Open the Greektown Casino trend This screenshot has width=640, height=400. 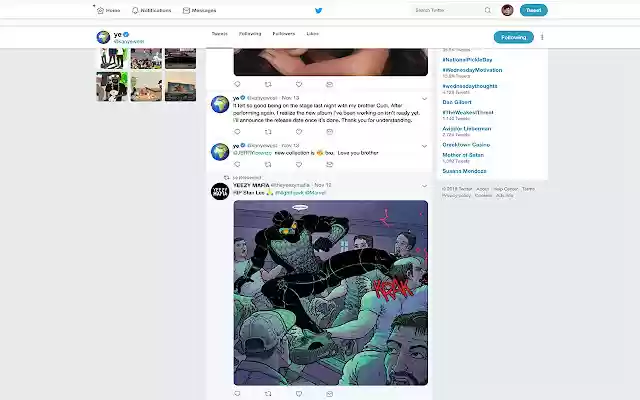[x=466, y=145]
